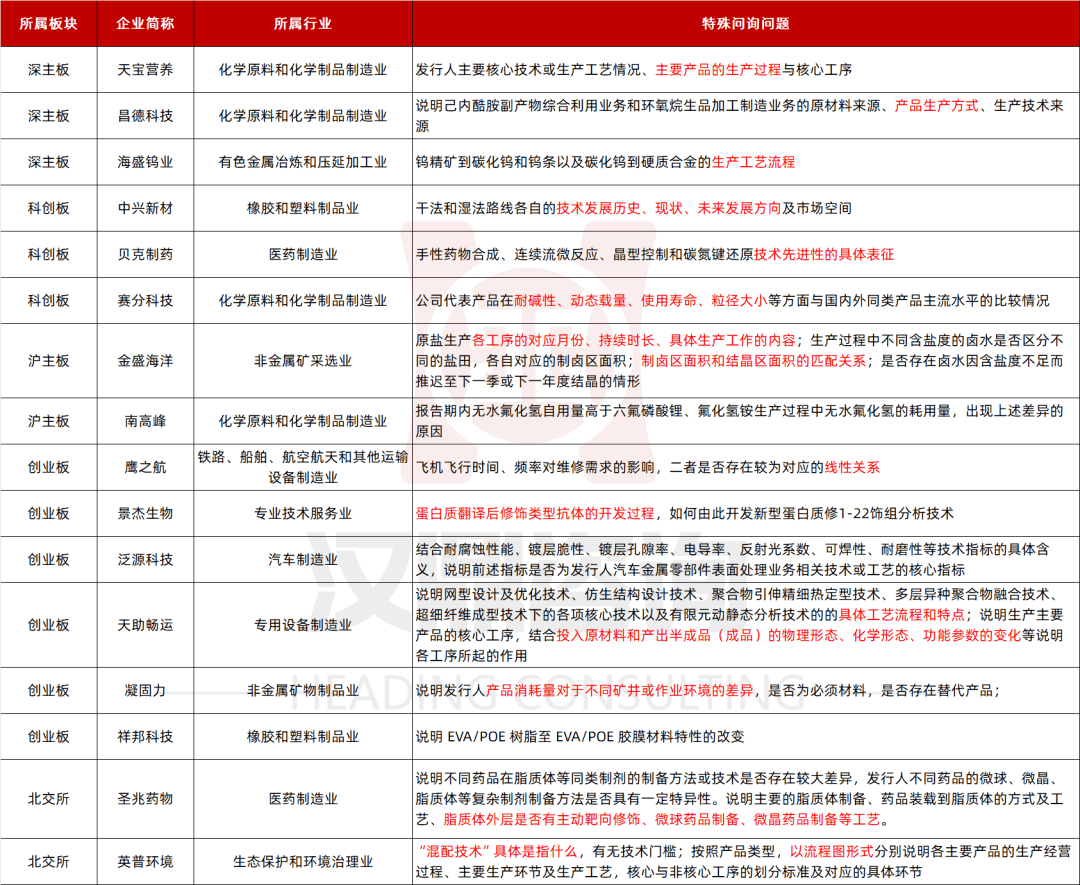Click industry 非金属矿采选业
This screenshot has width=1080, height=885.
point(303,360)
